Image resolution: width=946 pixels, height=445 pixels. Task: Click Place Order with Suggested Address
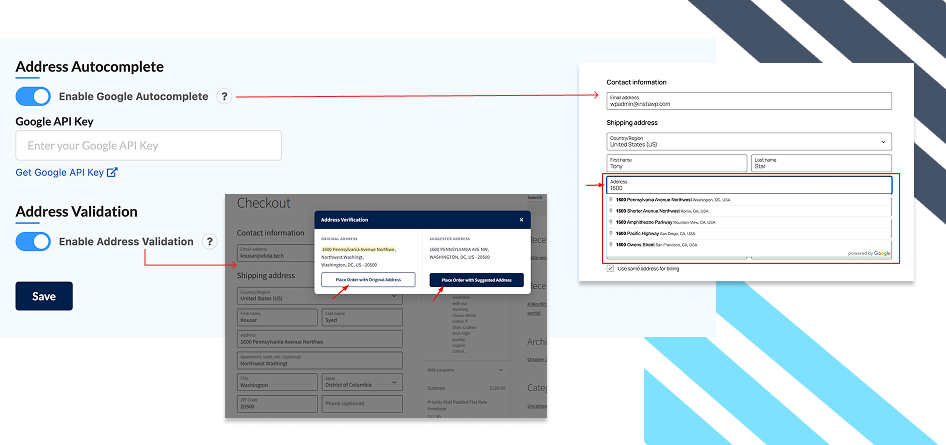tap(477, 280)
